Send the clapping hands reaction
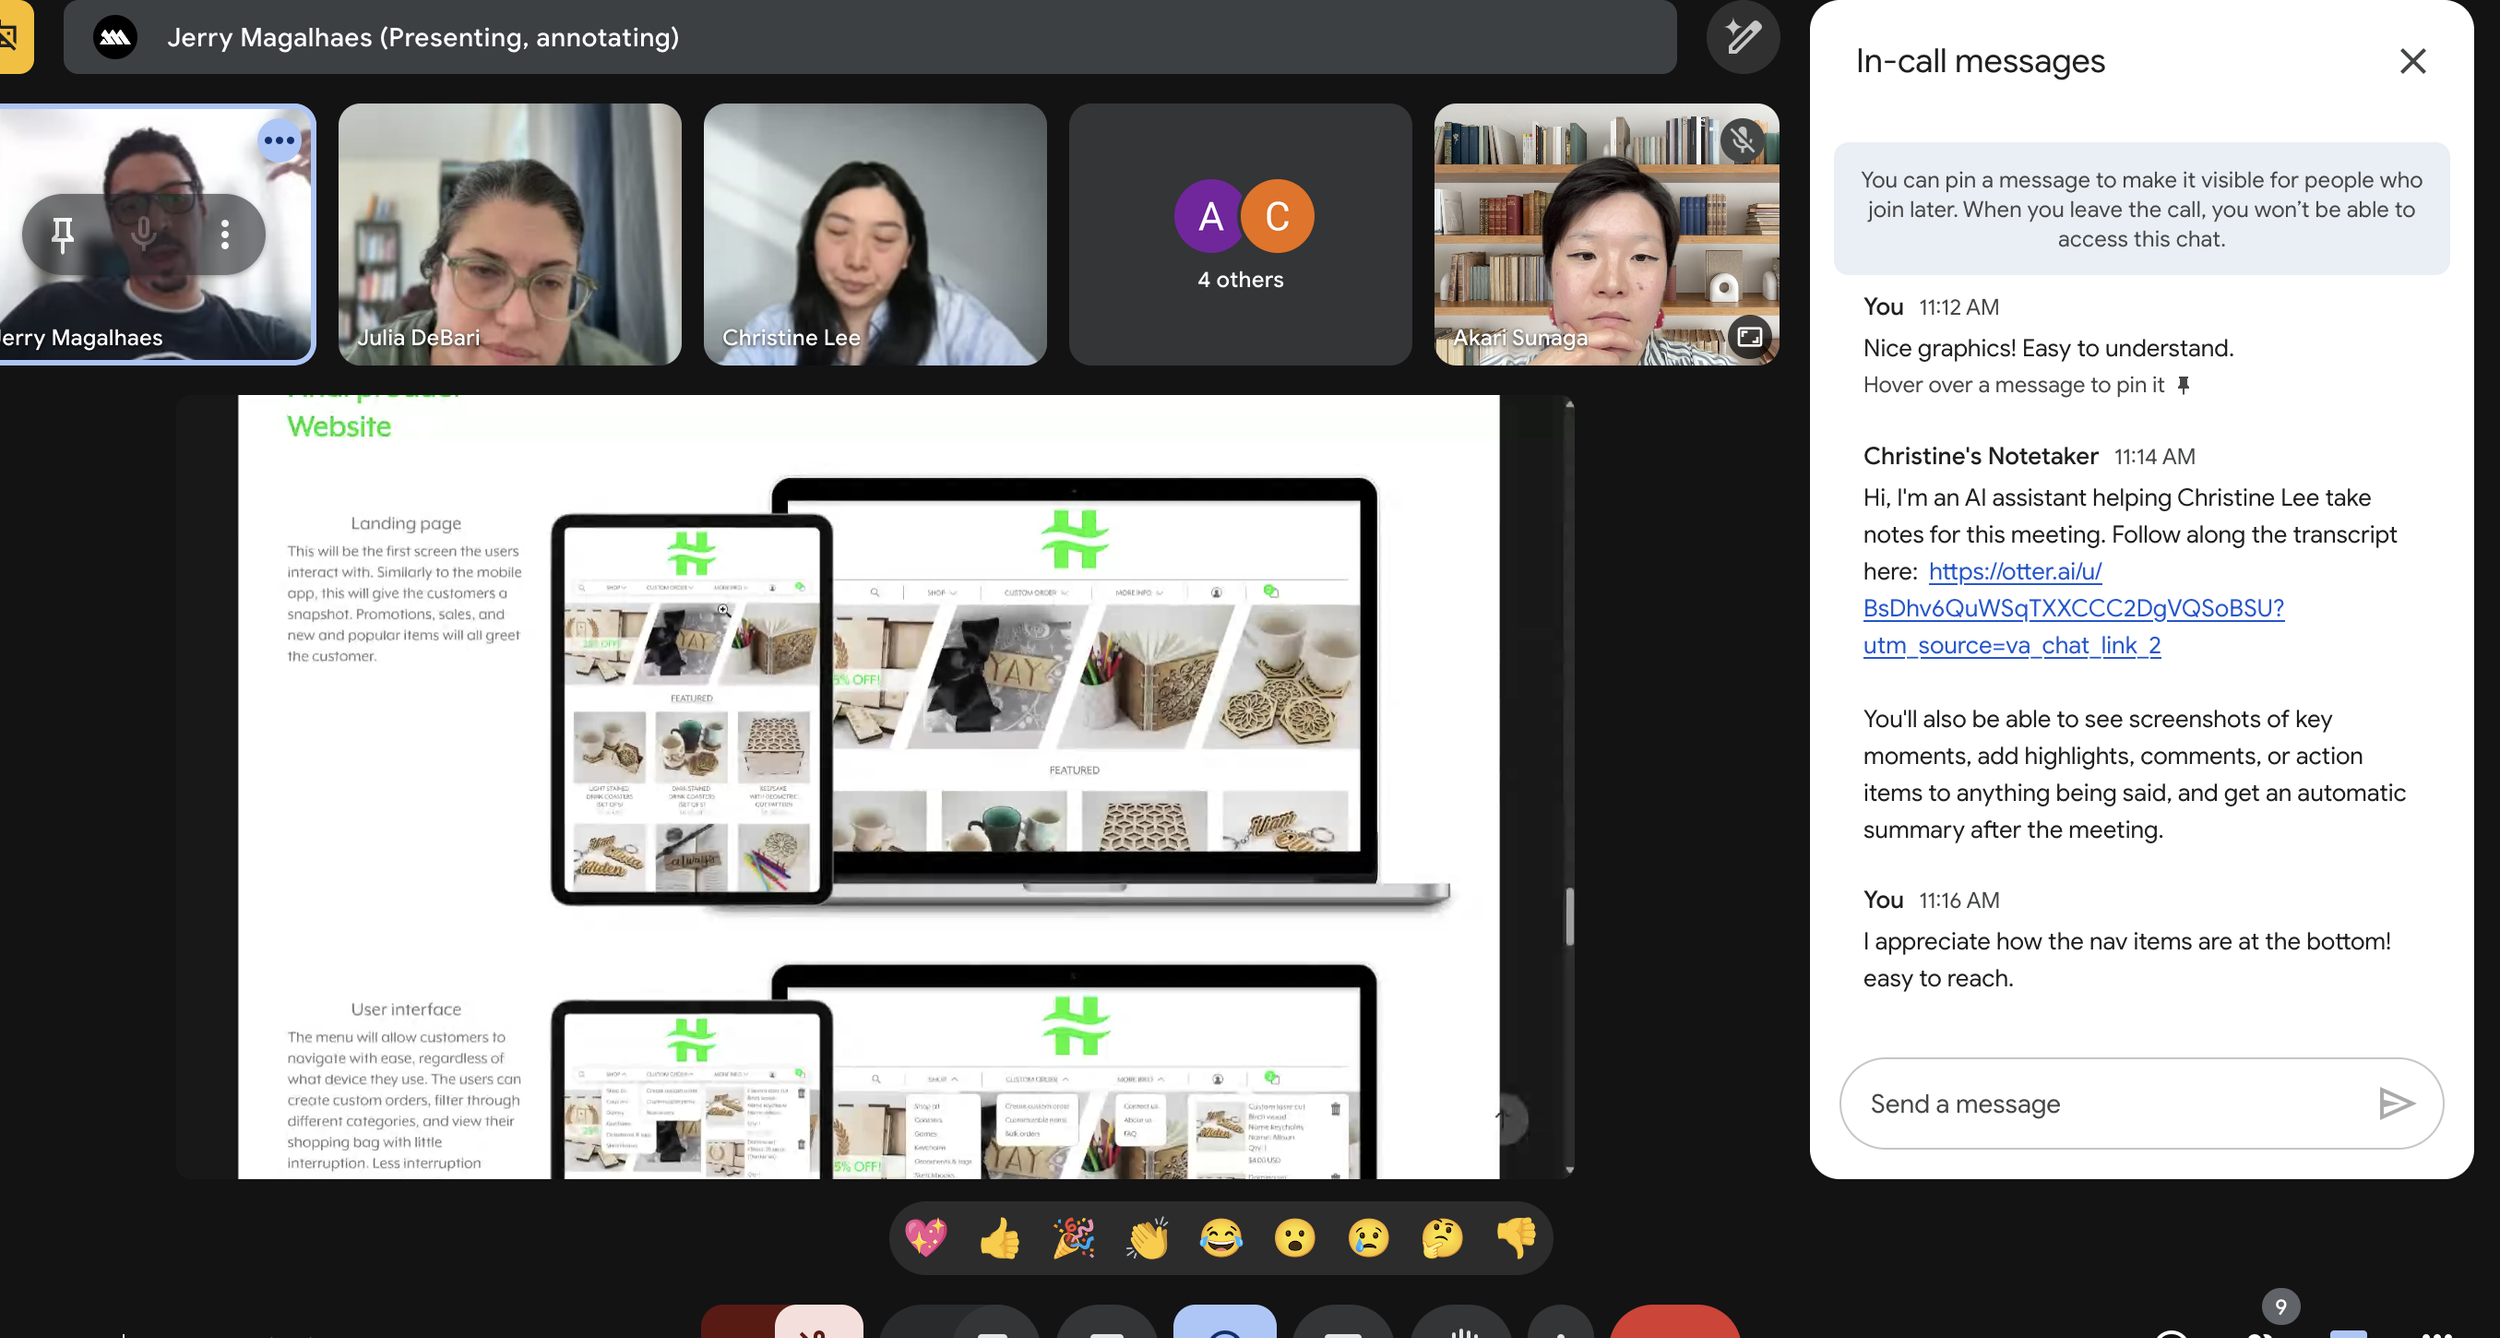This screenshot has height=1338, width=2500. (1147, 1238)
